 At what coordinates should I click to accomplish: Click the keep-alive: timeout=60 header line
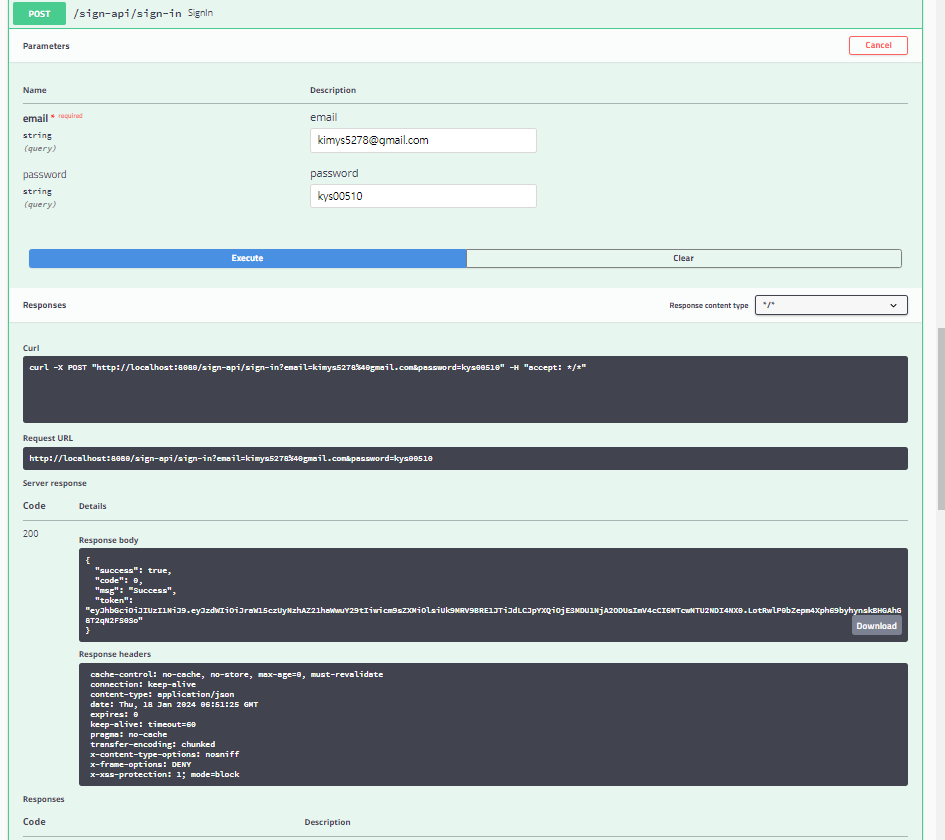point(143,725)
